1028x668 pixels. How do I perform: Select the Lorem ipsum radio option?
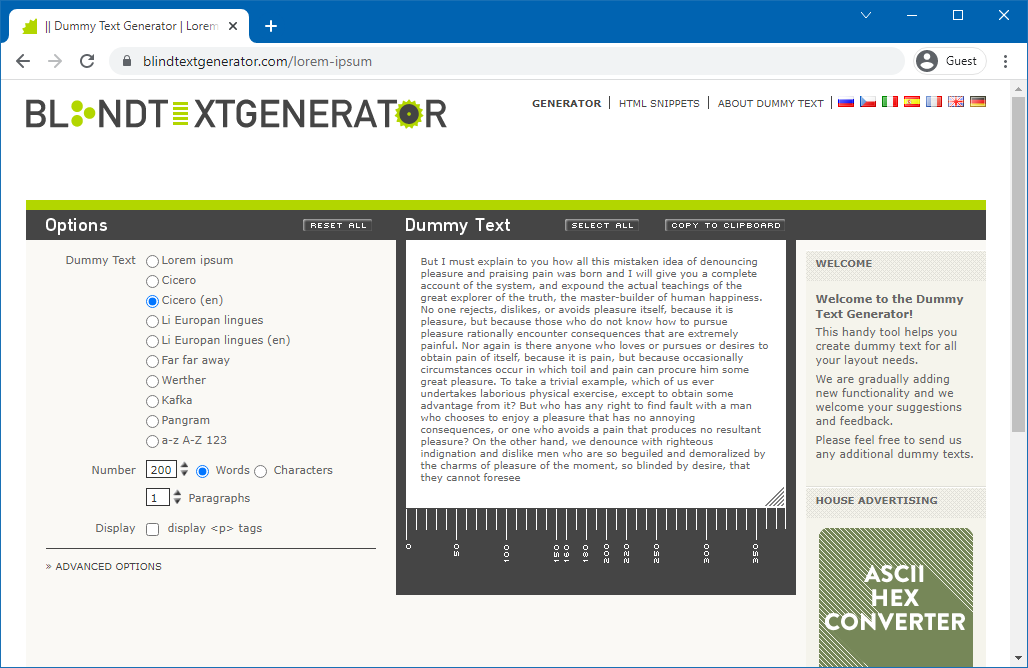tap(153, 261)
